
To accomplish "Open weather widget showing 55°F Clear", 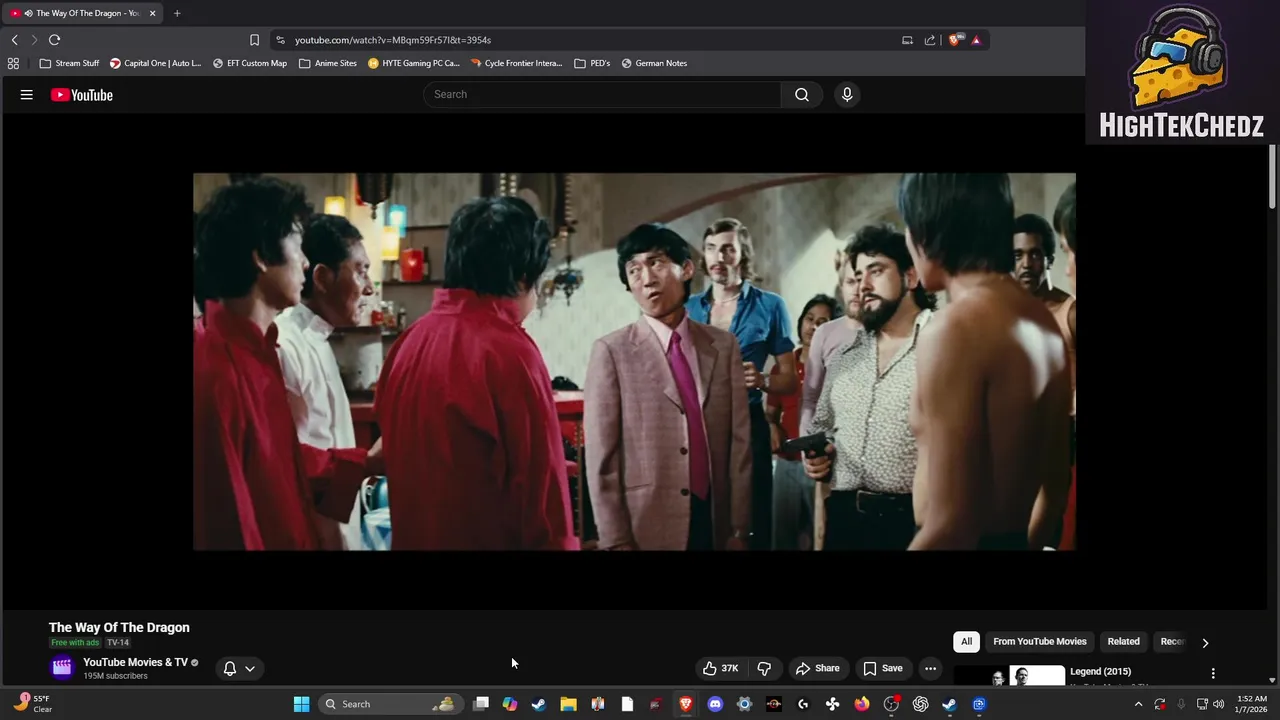I will coord(32,704).
